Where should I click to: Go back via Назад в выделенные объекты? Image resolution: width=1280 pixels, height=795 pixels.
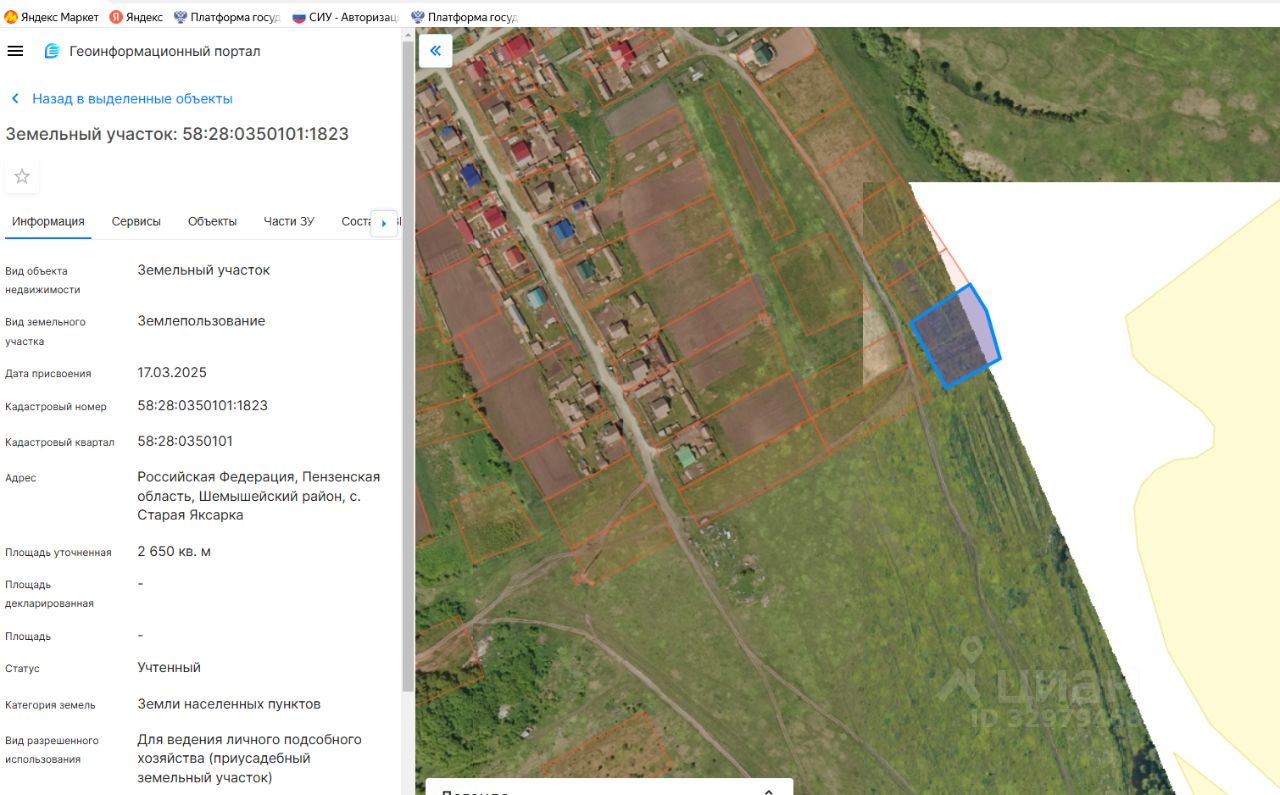click(132, 99)
